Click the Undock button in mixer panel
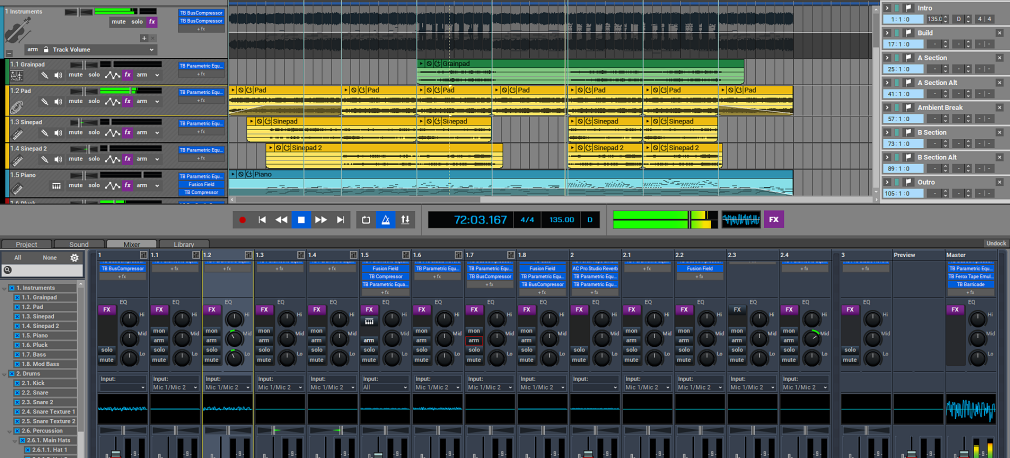The width and height of the screenshot is (1010, 458). pos(995,243)
